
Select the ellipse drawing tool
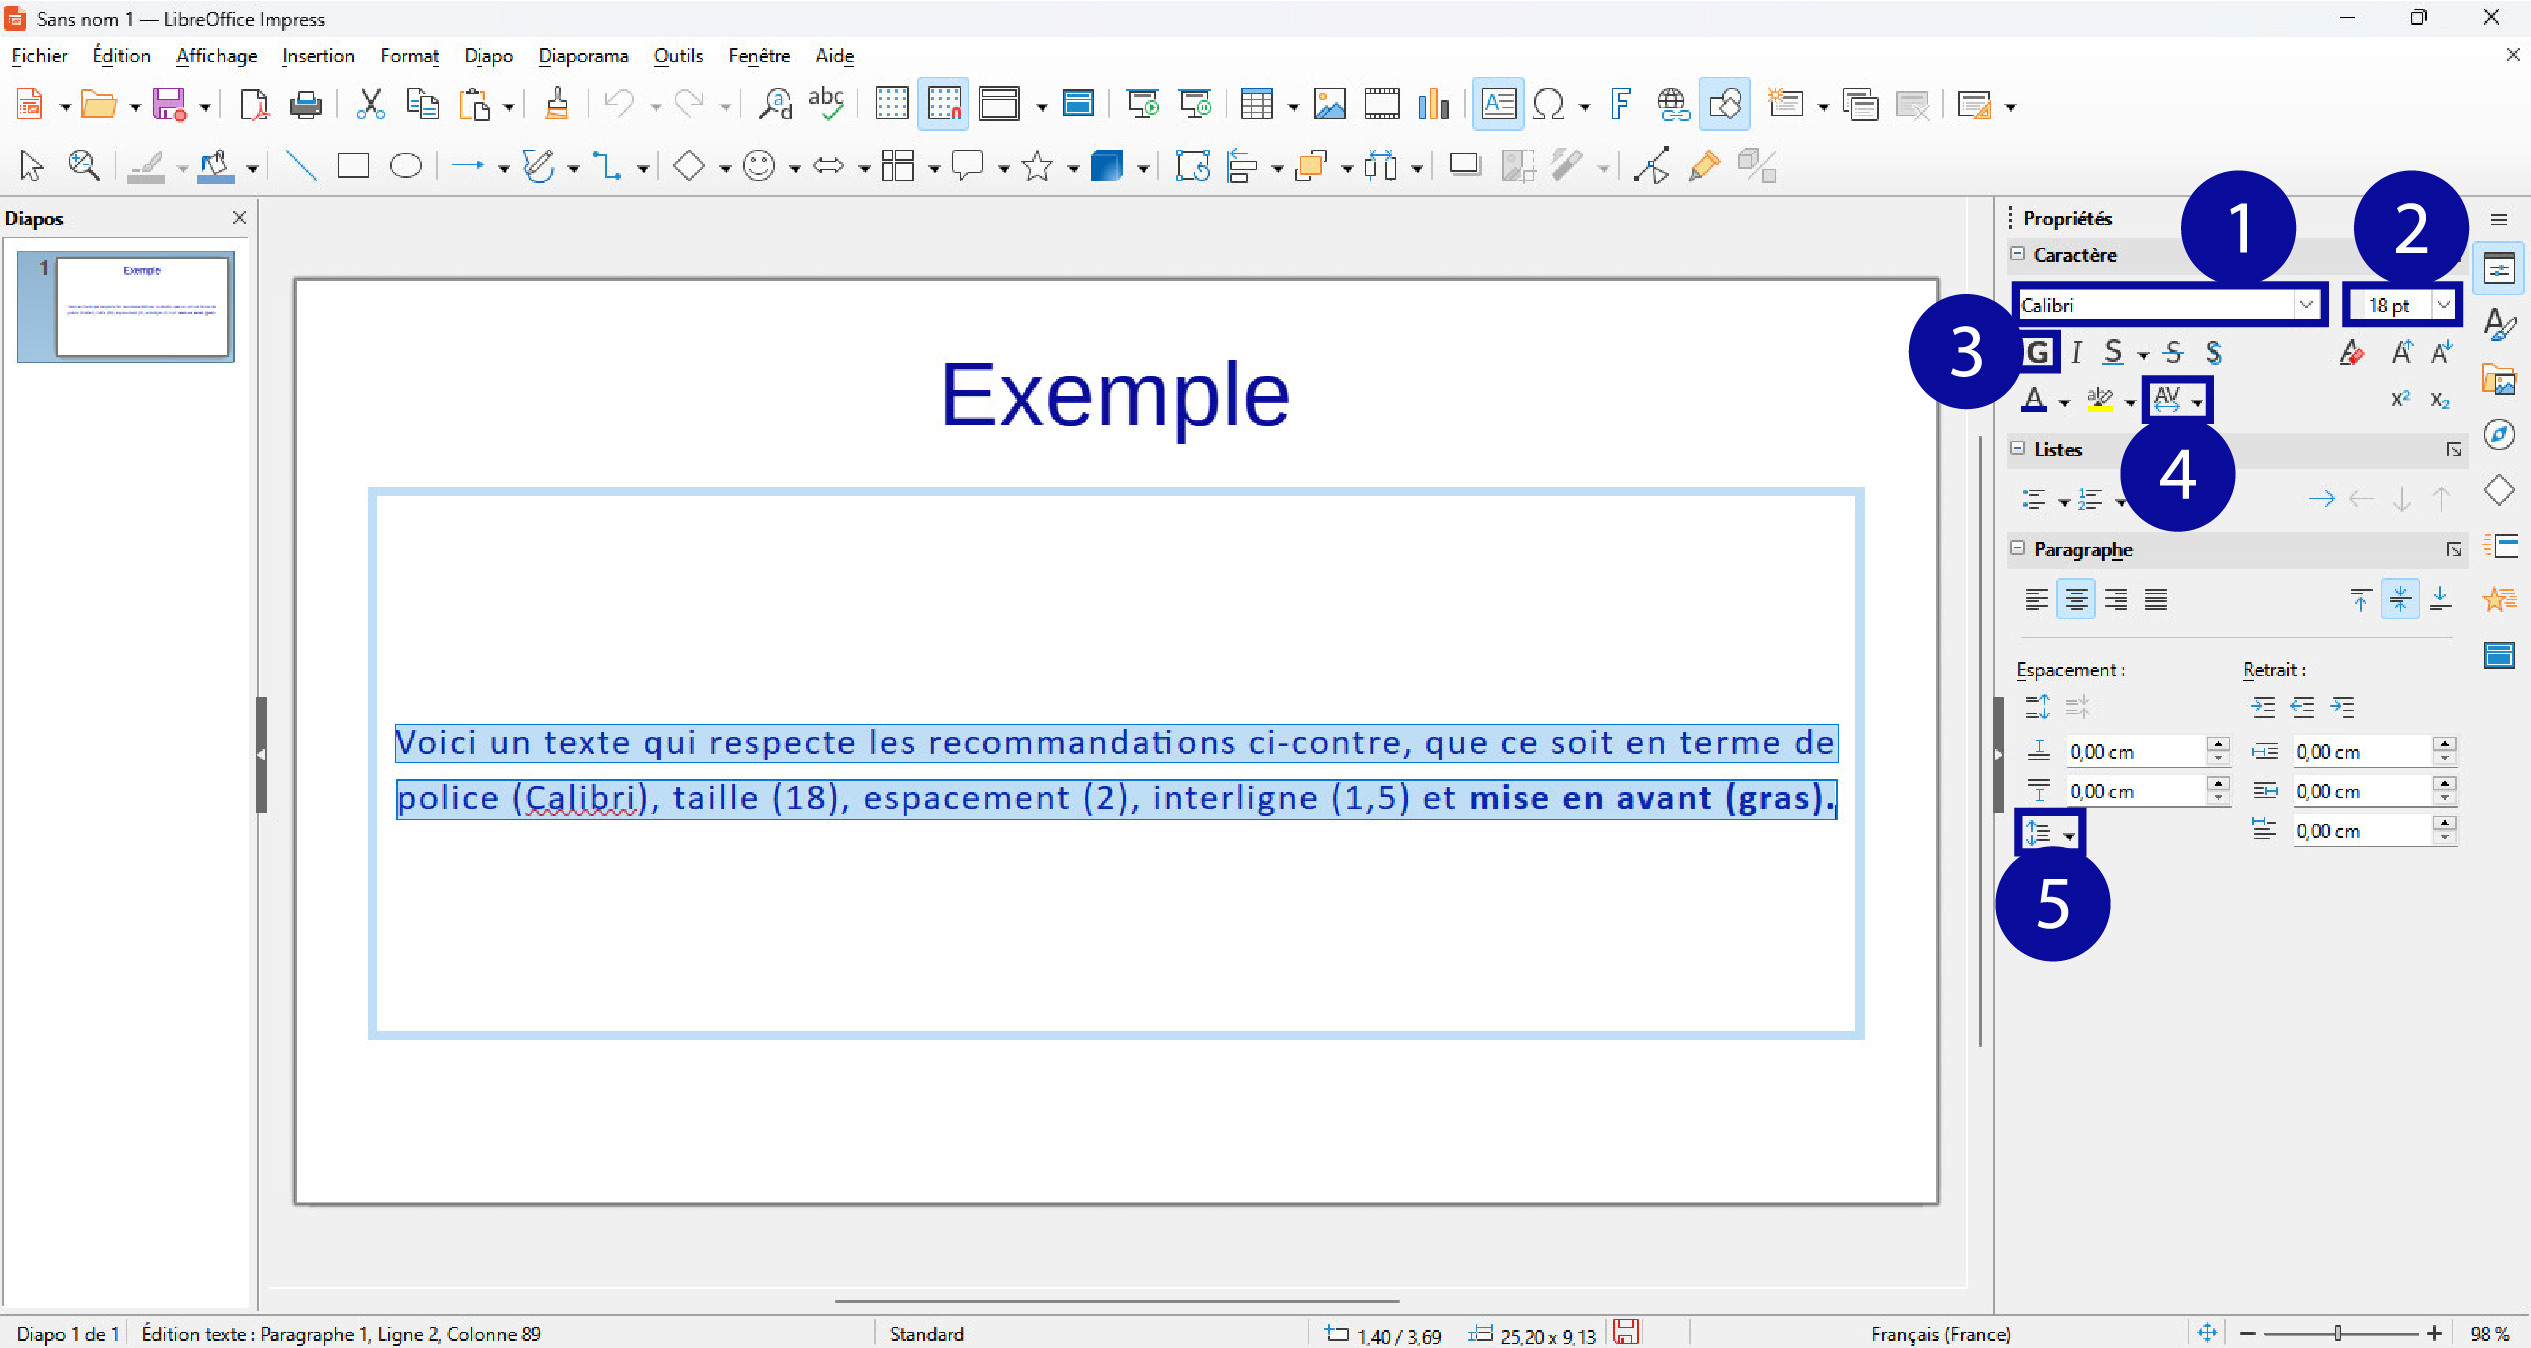point(405,166)
